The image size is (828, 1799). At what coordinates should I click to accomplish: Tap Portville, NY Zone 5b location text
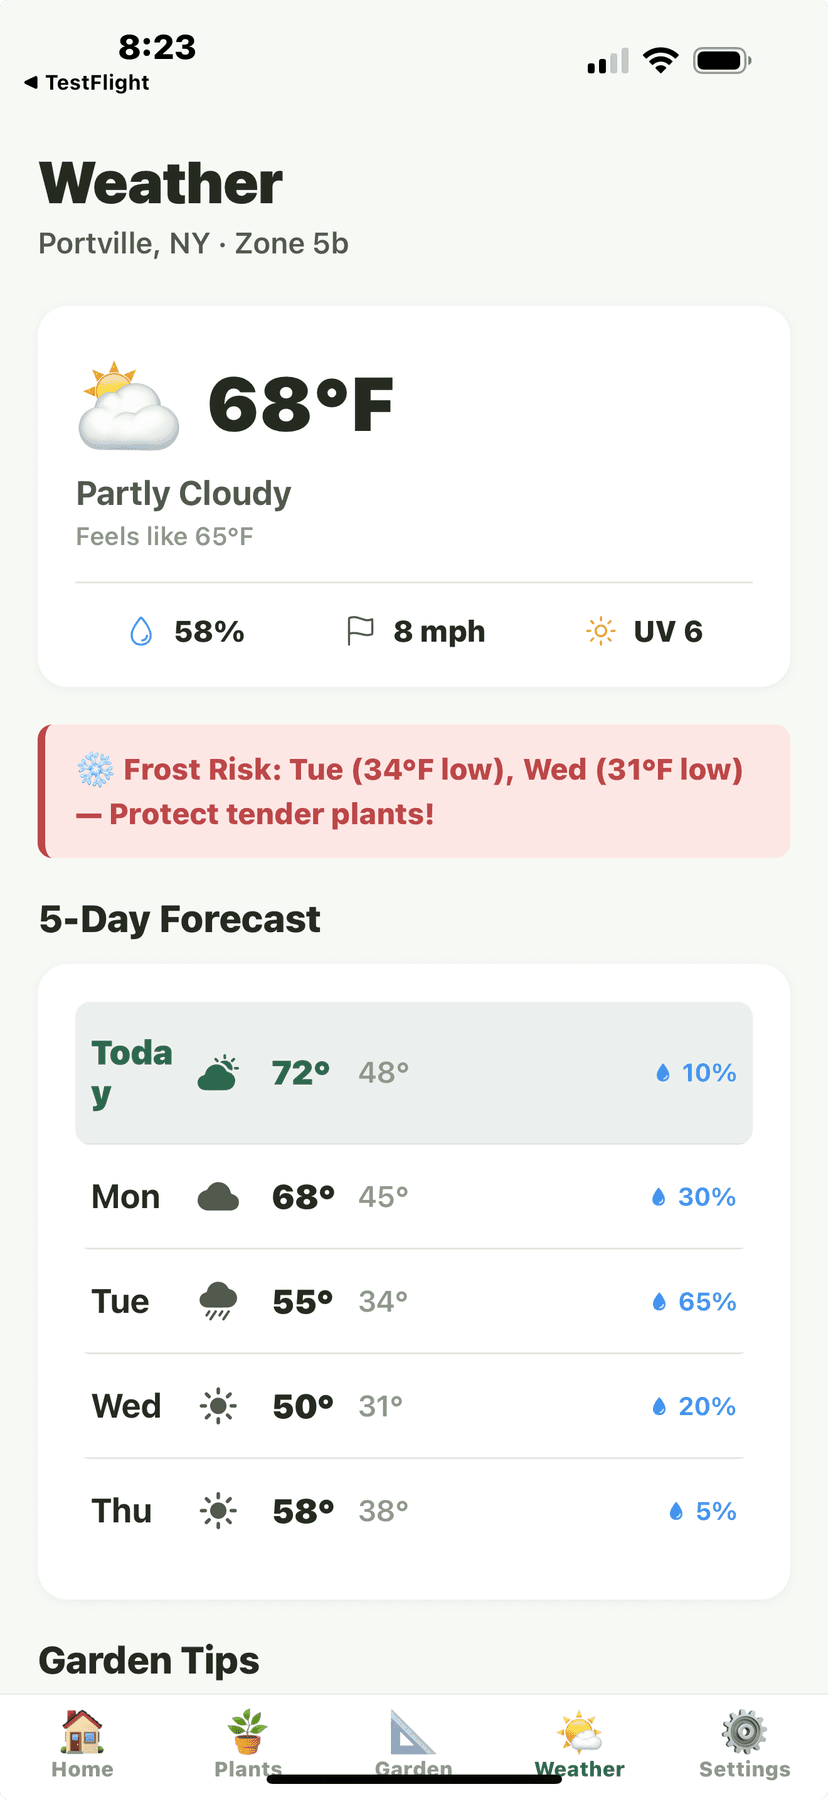pyautogui.click(x=193, y=244)
